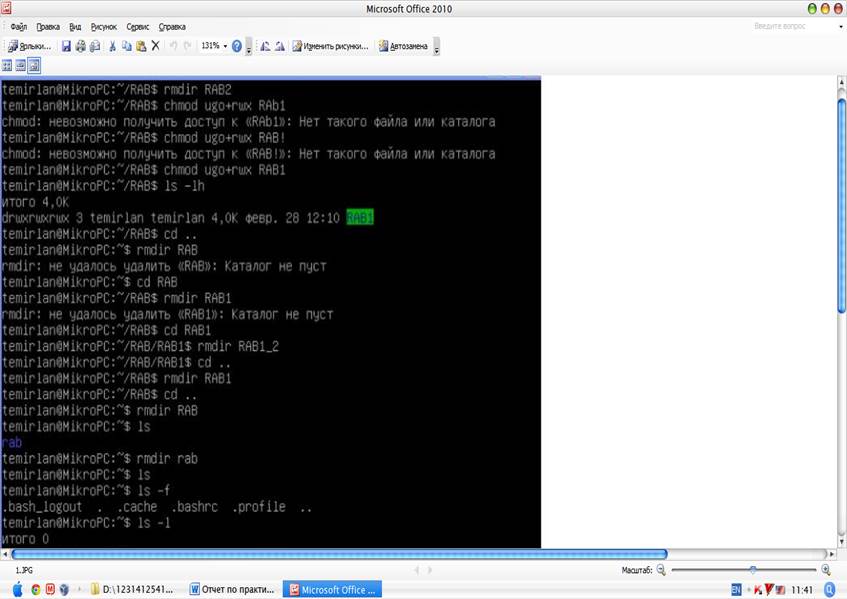Click the red V tray icon

click(x=769, y=590)
